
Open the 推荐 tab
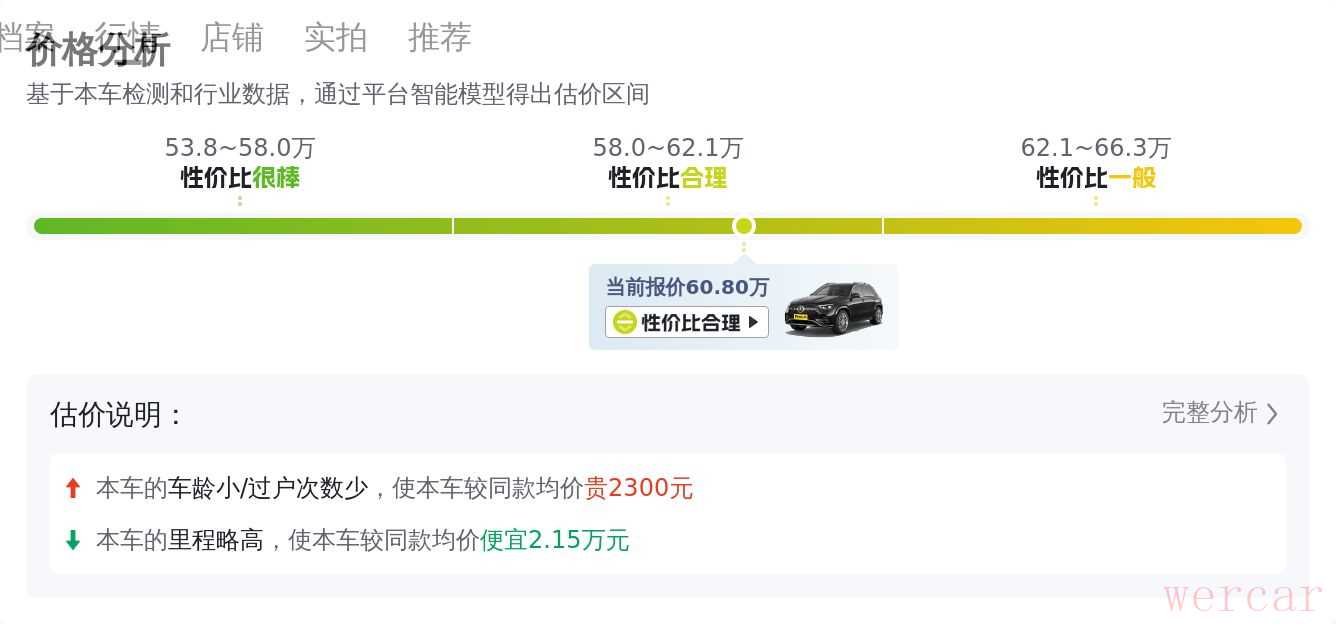click(x=440, y=38)
